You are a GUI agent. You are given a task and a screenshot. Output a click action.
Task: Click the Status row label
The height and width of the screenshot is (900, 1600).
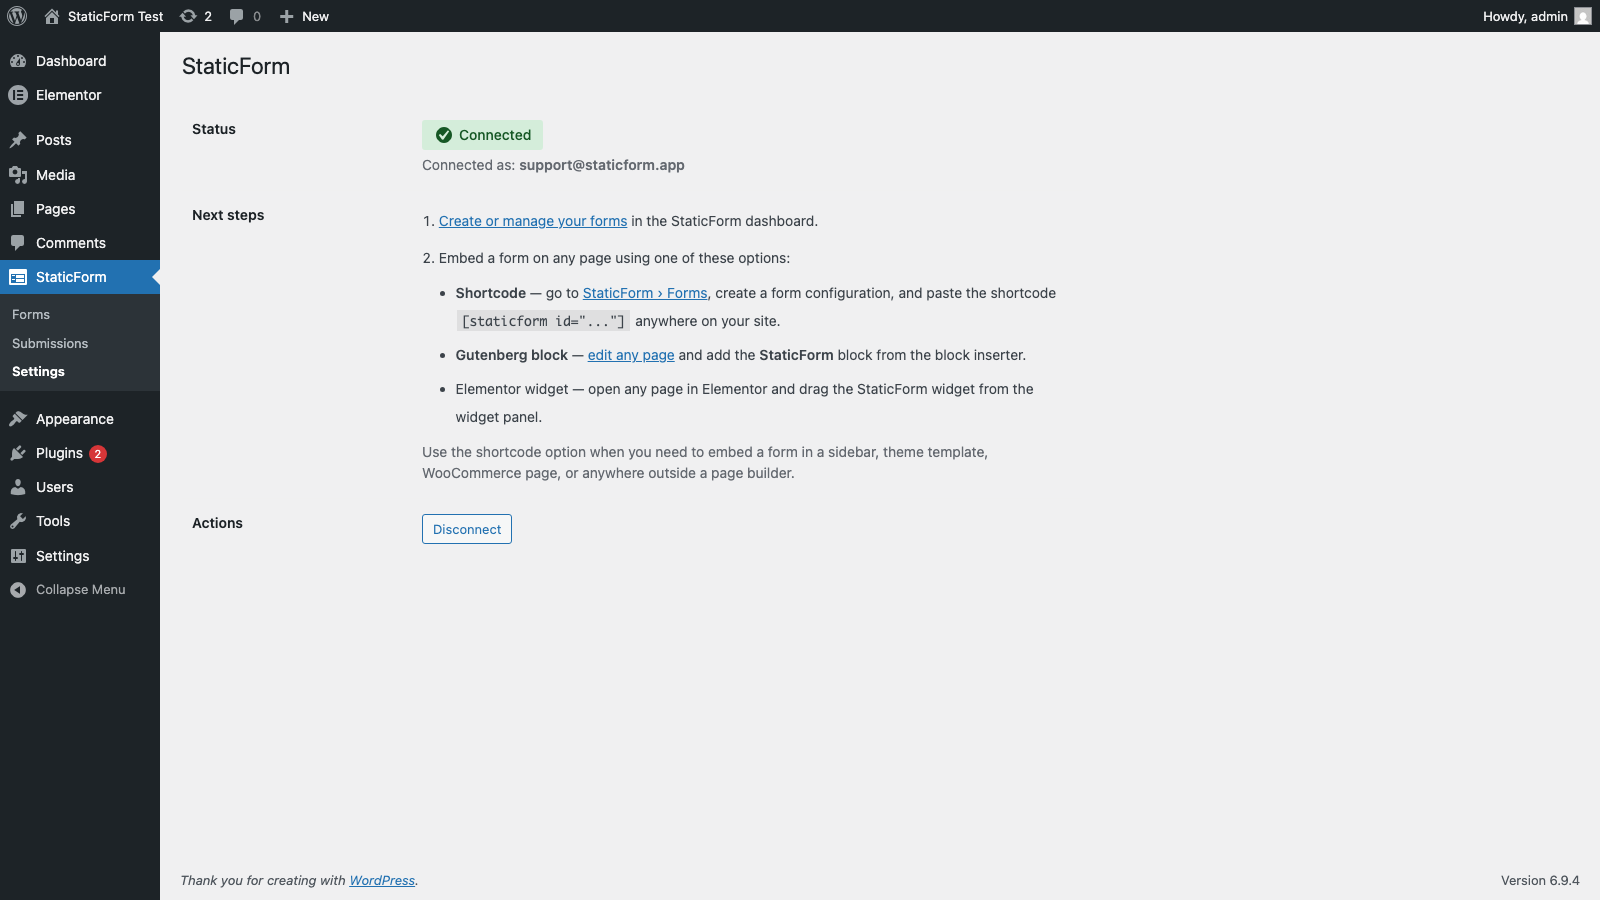click(214, 129)
